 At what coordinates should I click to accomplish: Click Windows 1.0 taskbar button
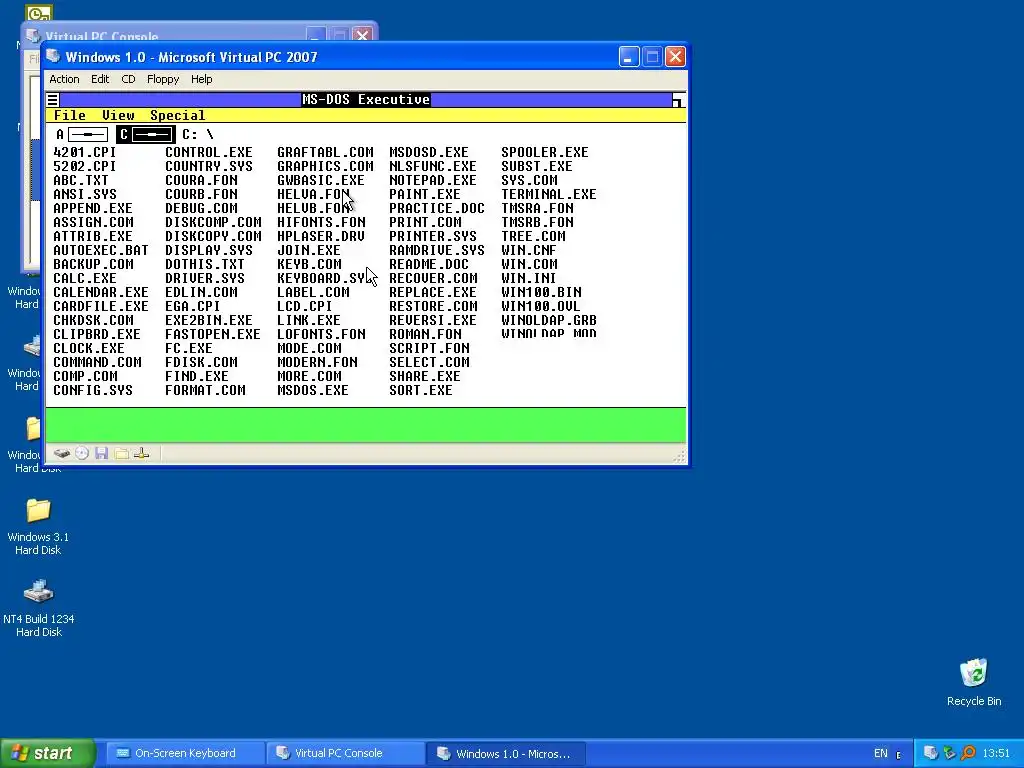tap(505, 754)
